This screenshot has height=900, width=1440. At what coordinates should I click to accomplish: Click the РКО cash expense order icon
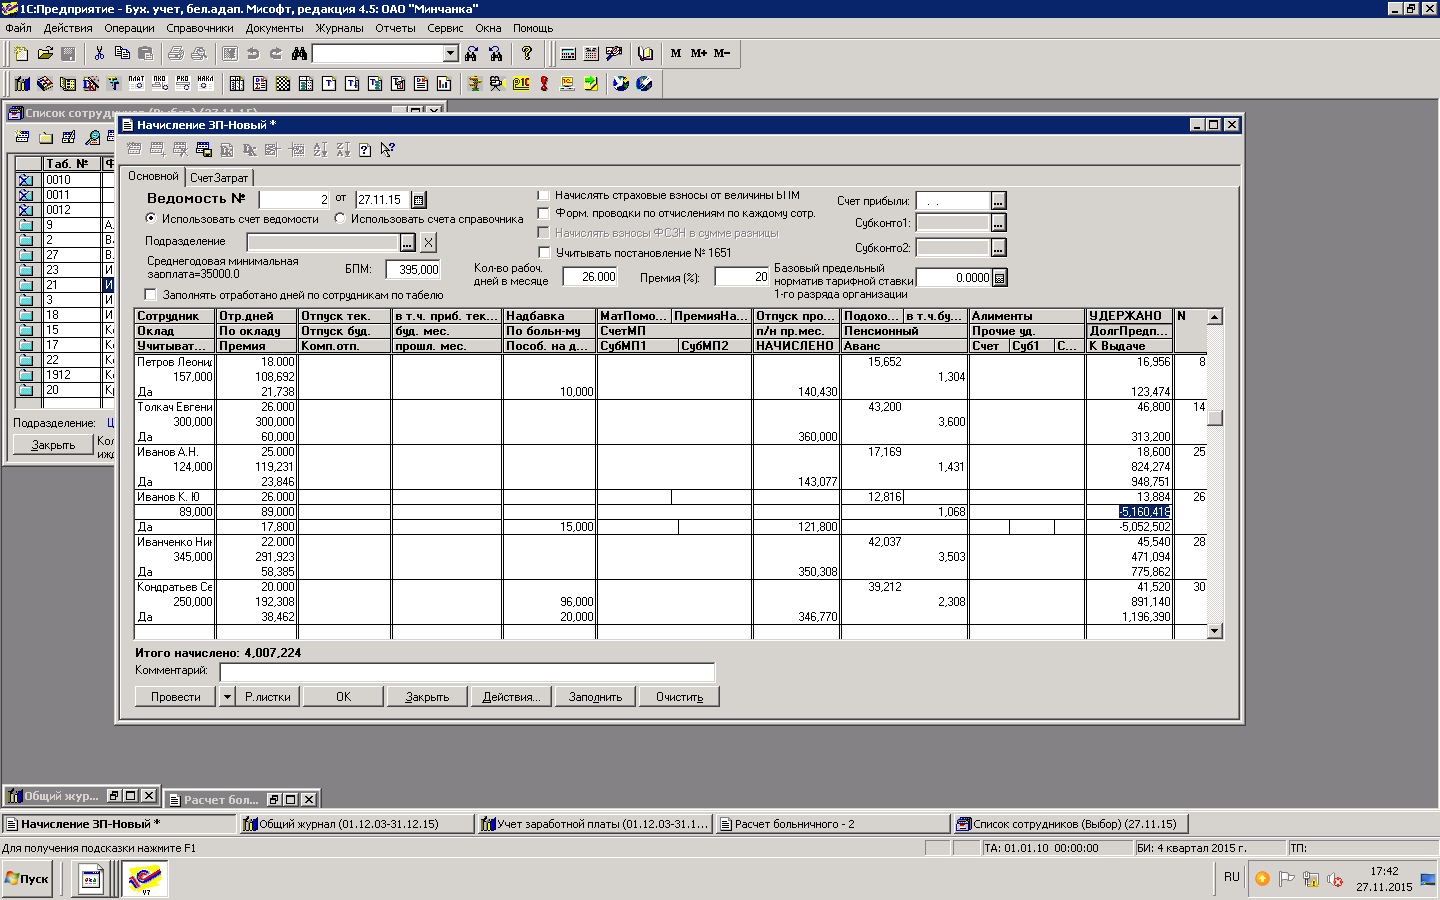pyautogui.click(x=183, y=83)
